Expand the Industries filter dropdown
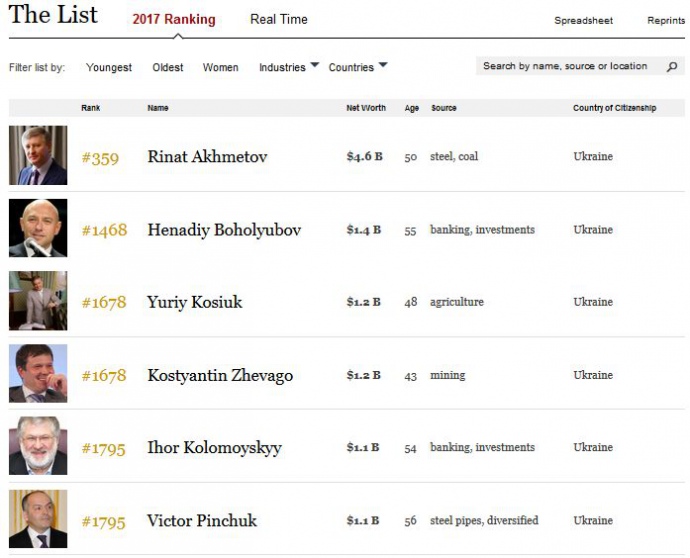This screenshot has height=558, width=690. tap(289, 67)
